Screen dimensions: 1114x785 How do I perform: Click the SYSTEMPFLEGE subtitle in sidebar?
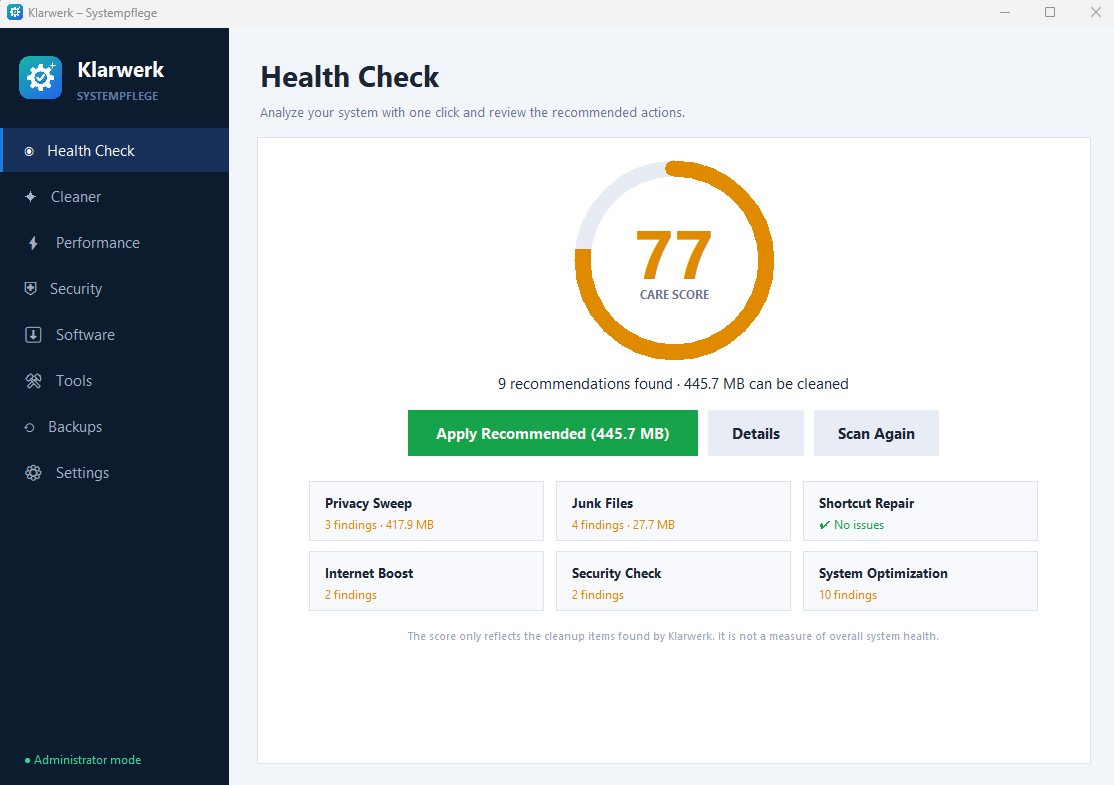coord(117,96)
